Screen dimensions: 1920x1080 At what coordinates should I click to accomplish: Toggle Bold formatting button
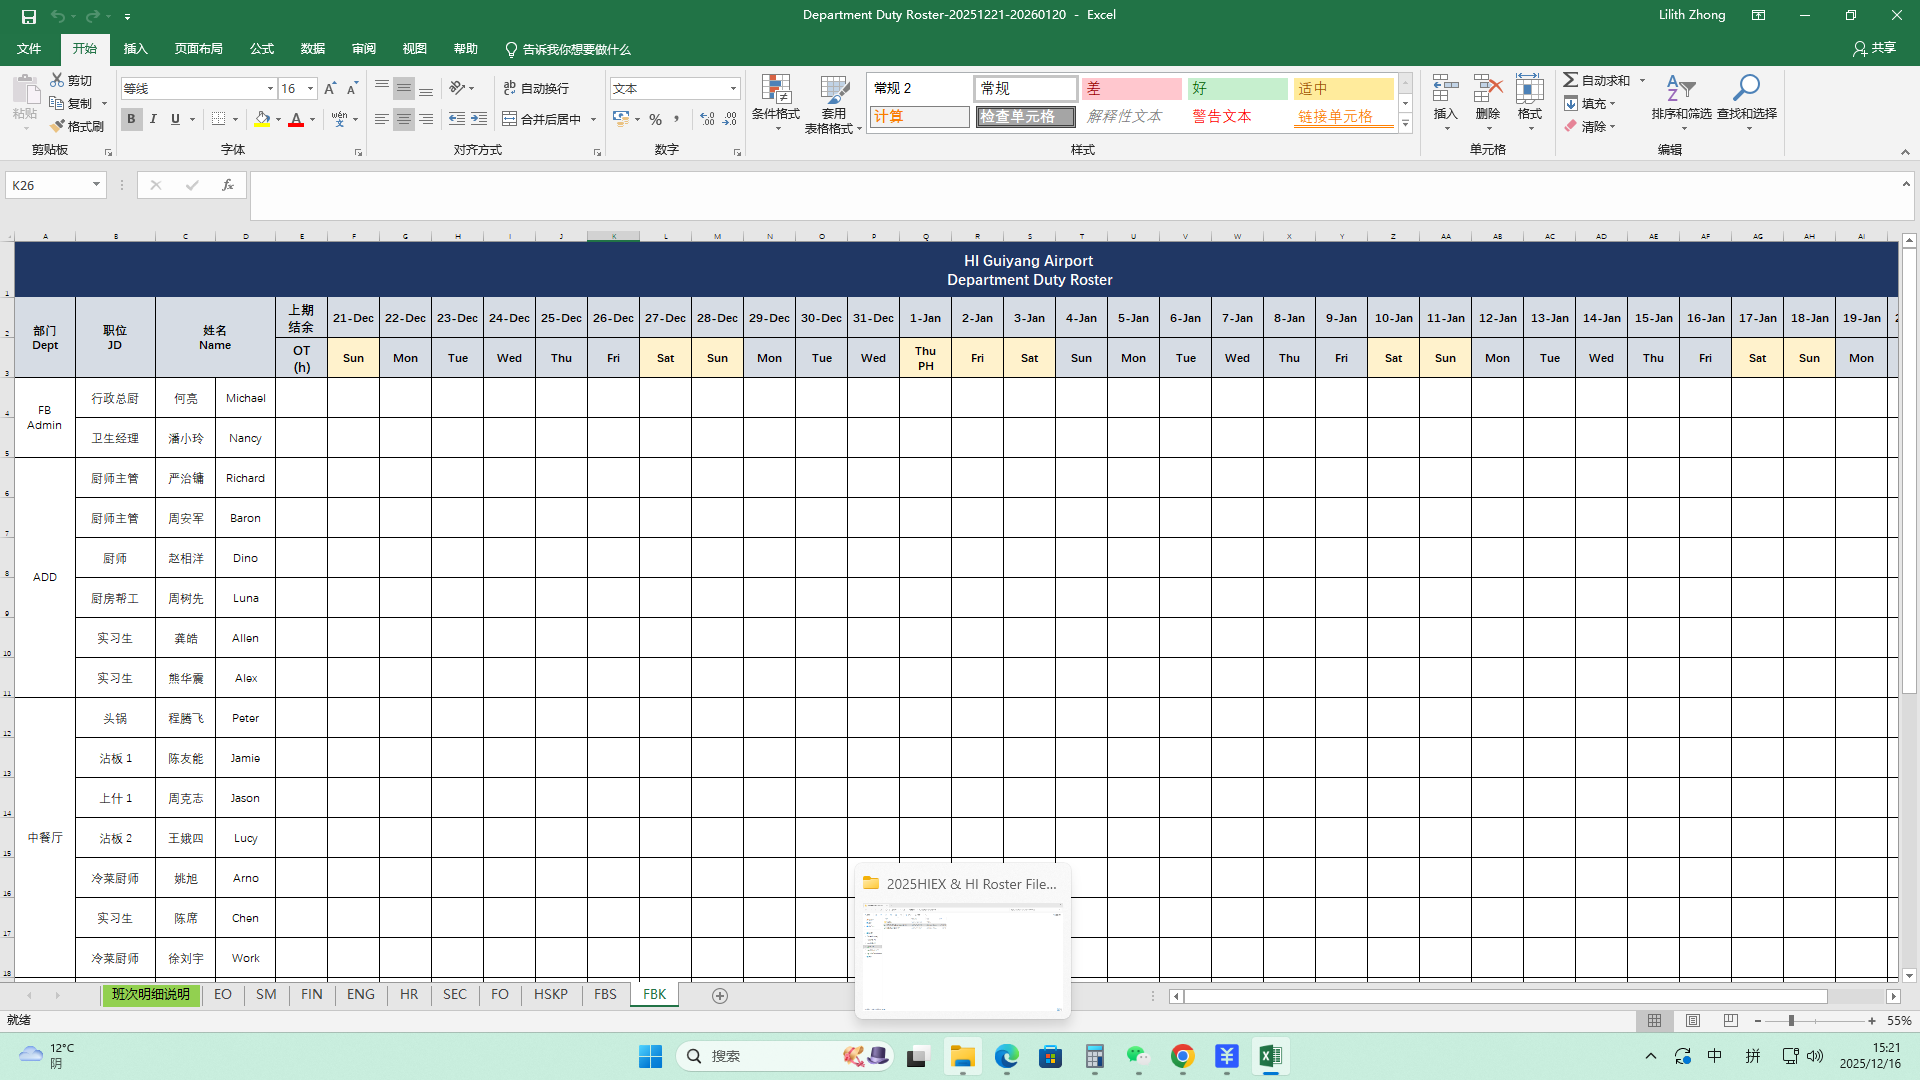tap(131, 119)
